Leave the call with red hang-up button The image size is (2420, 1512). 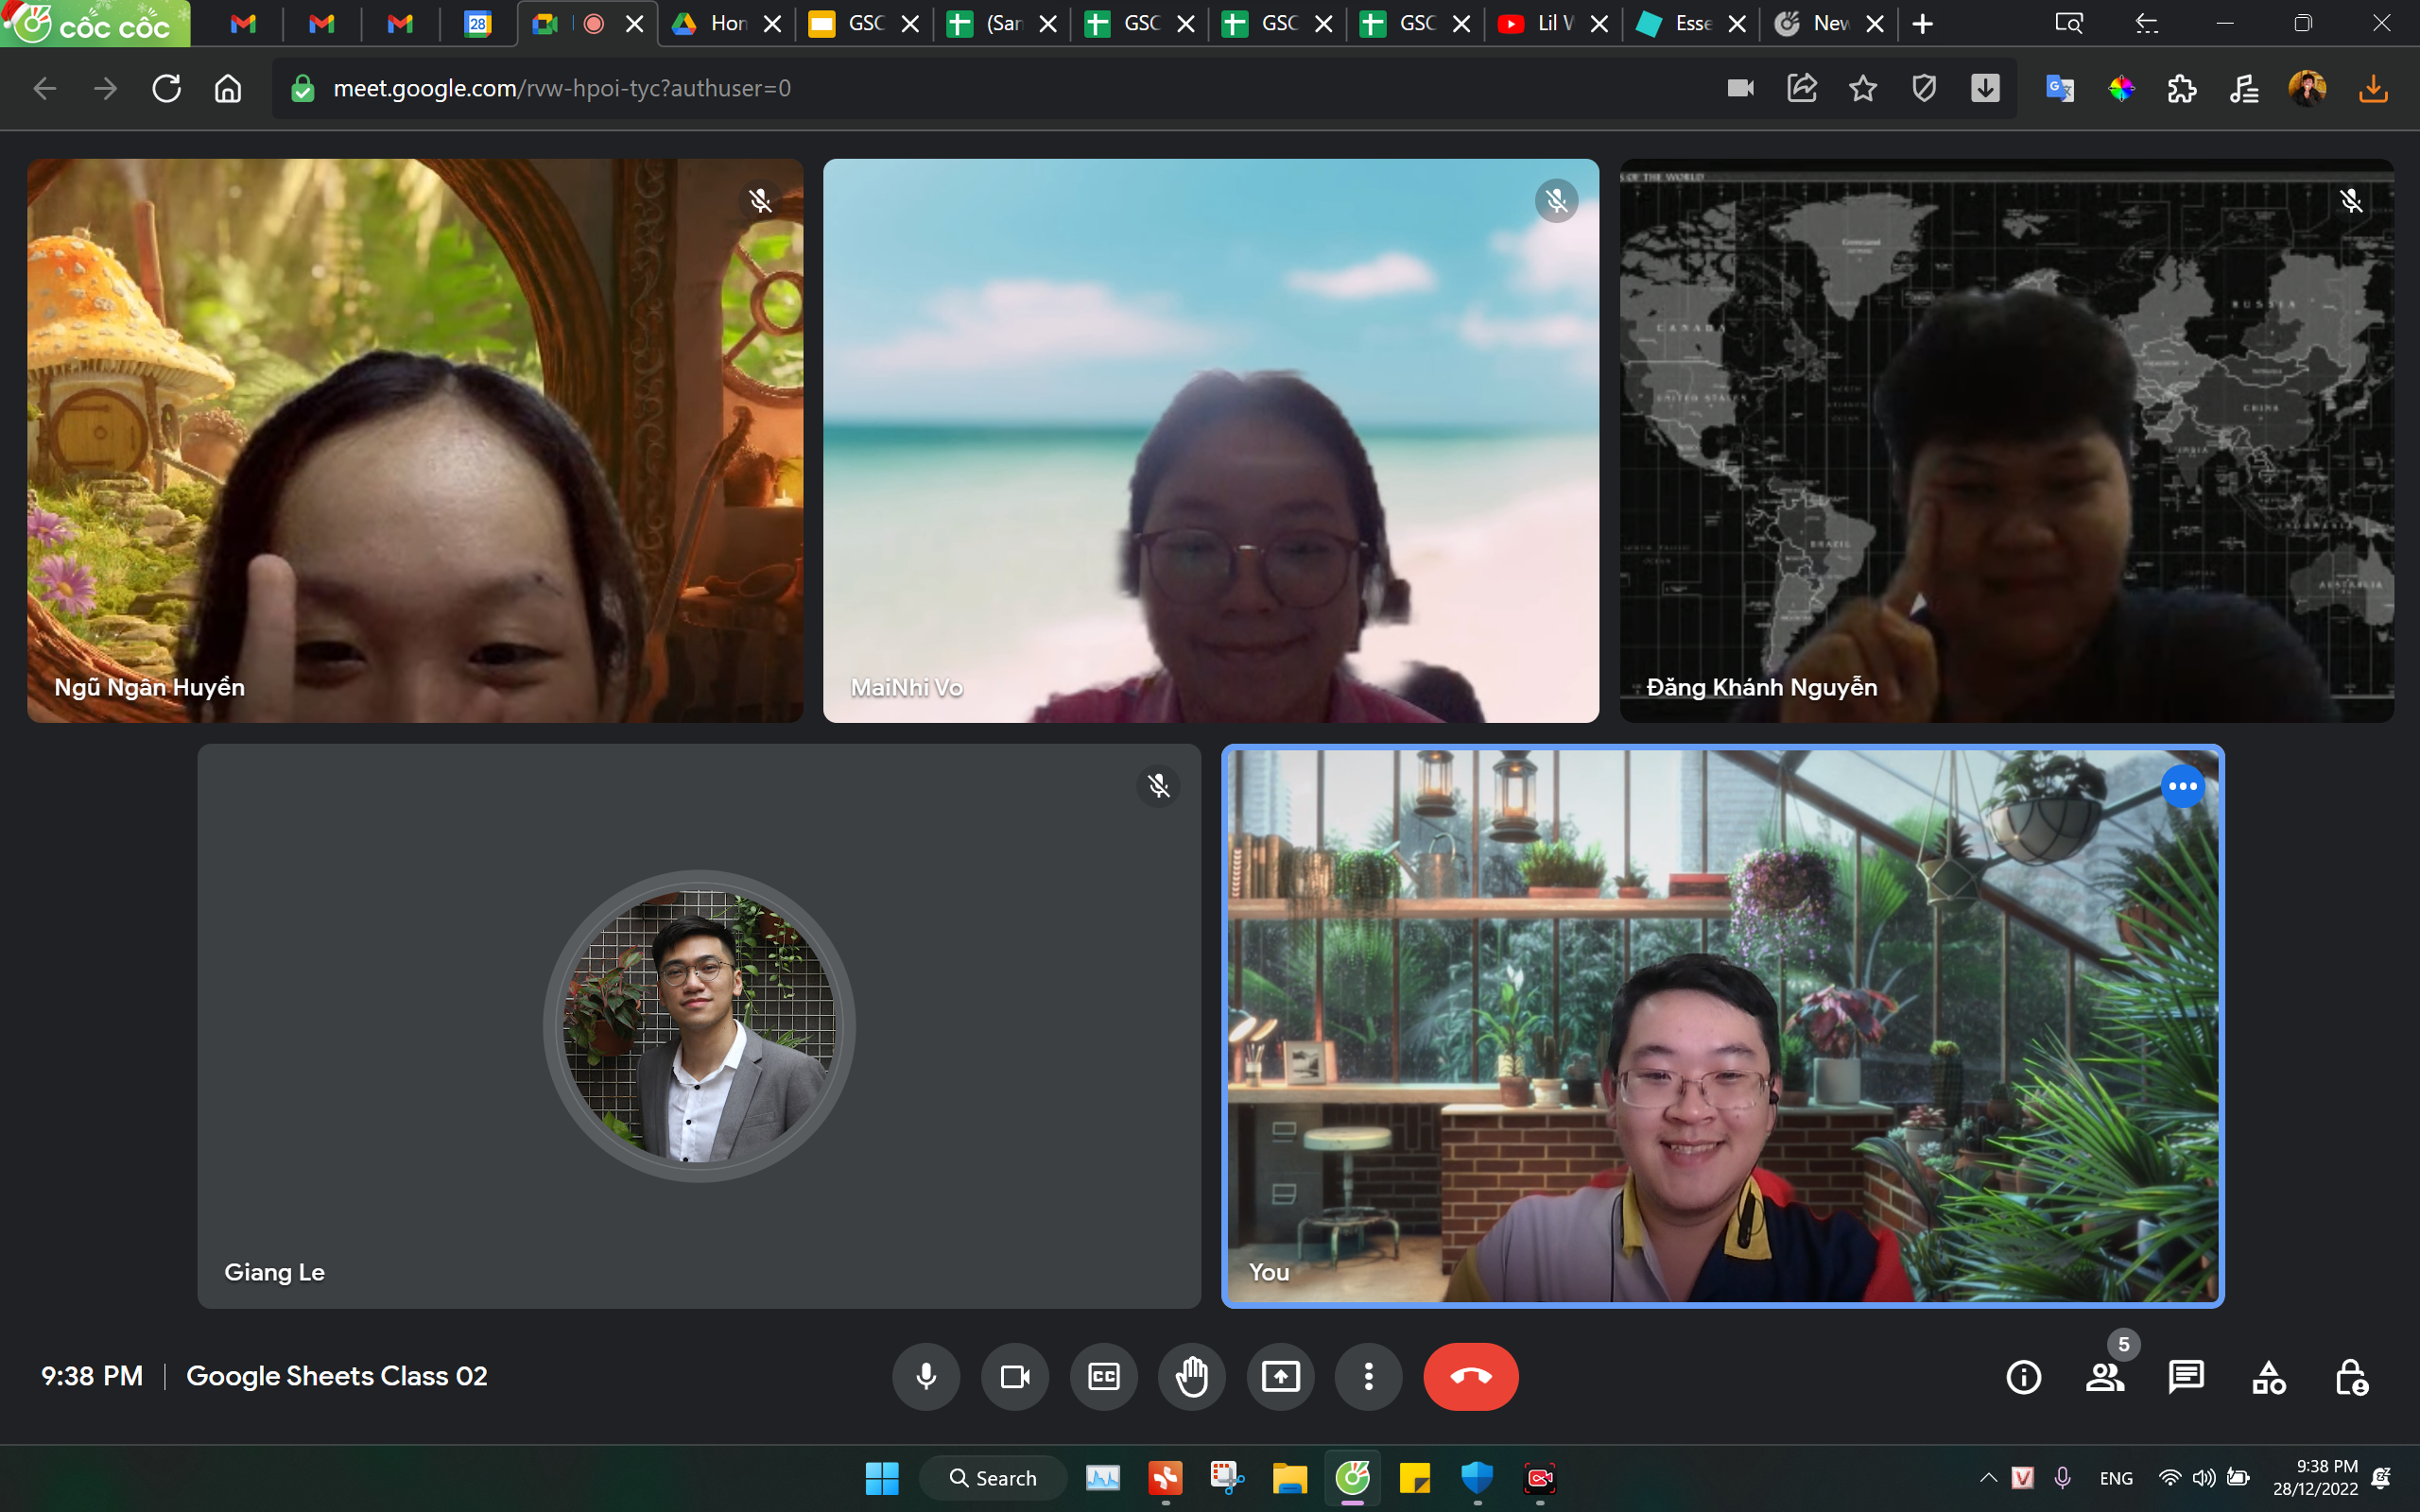[1470, 1377]
